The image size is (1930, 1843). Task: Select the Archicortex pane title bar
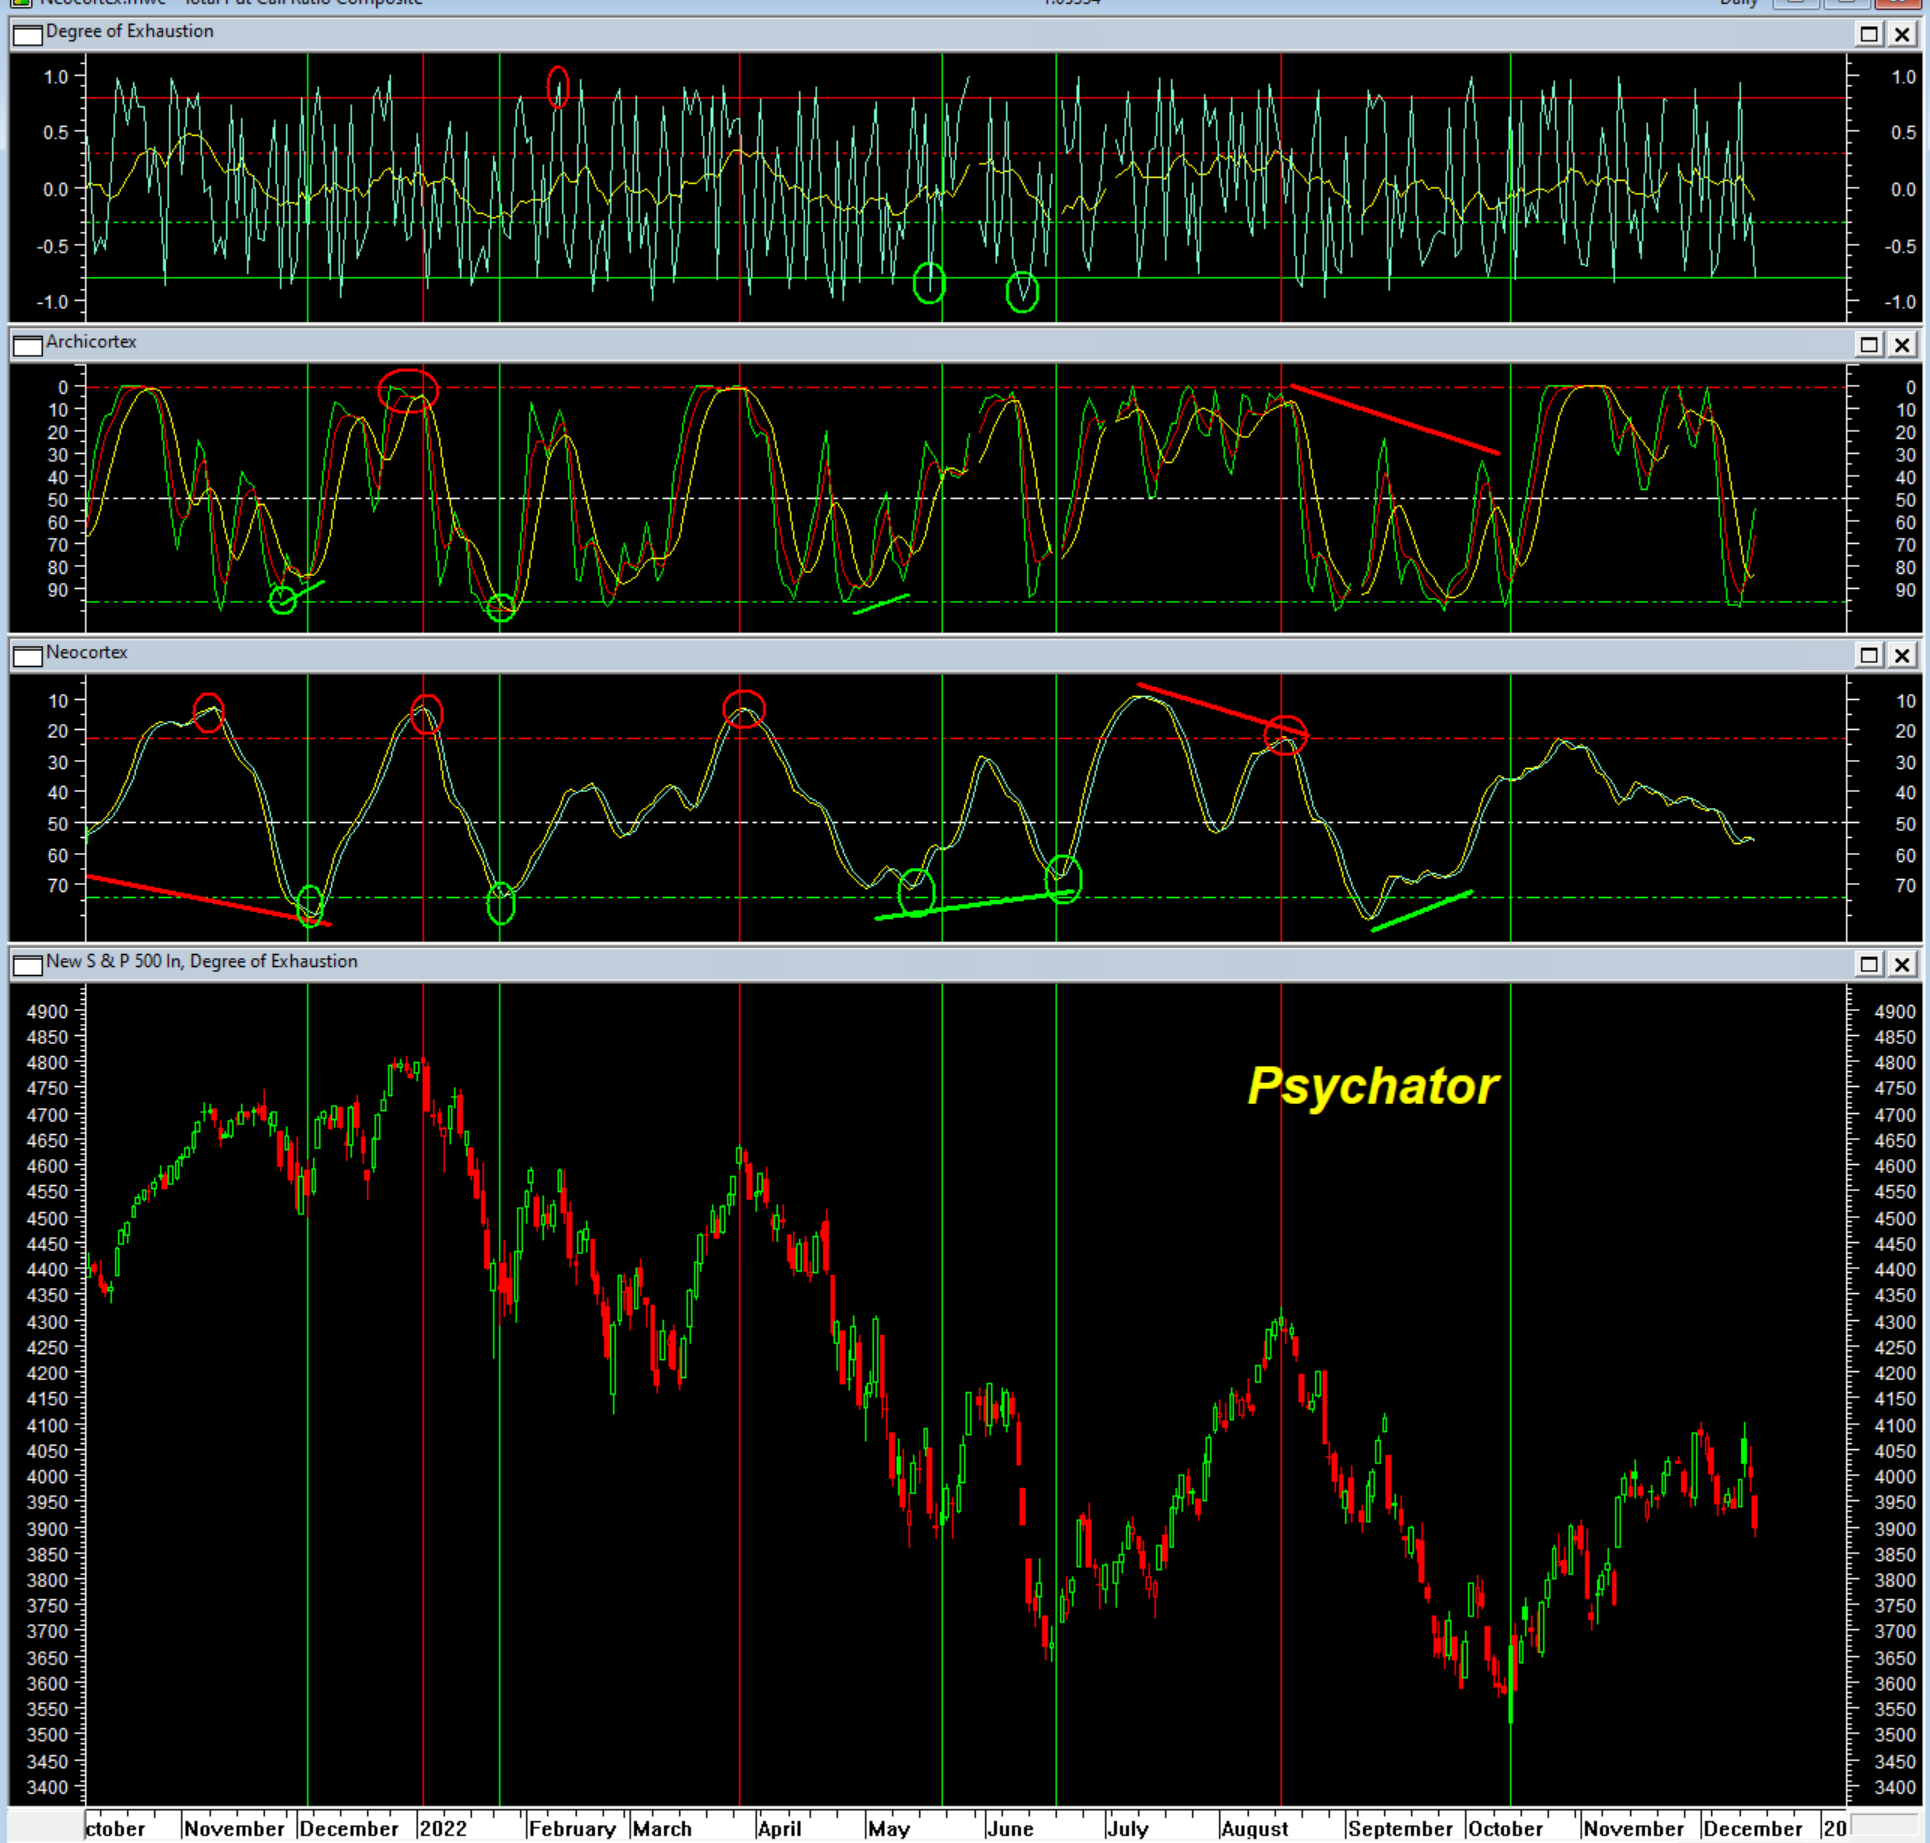(x=900, y=344)
